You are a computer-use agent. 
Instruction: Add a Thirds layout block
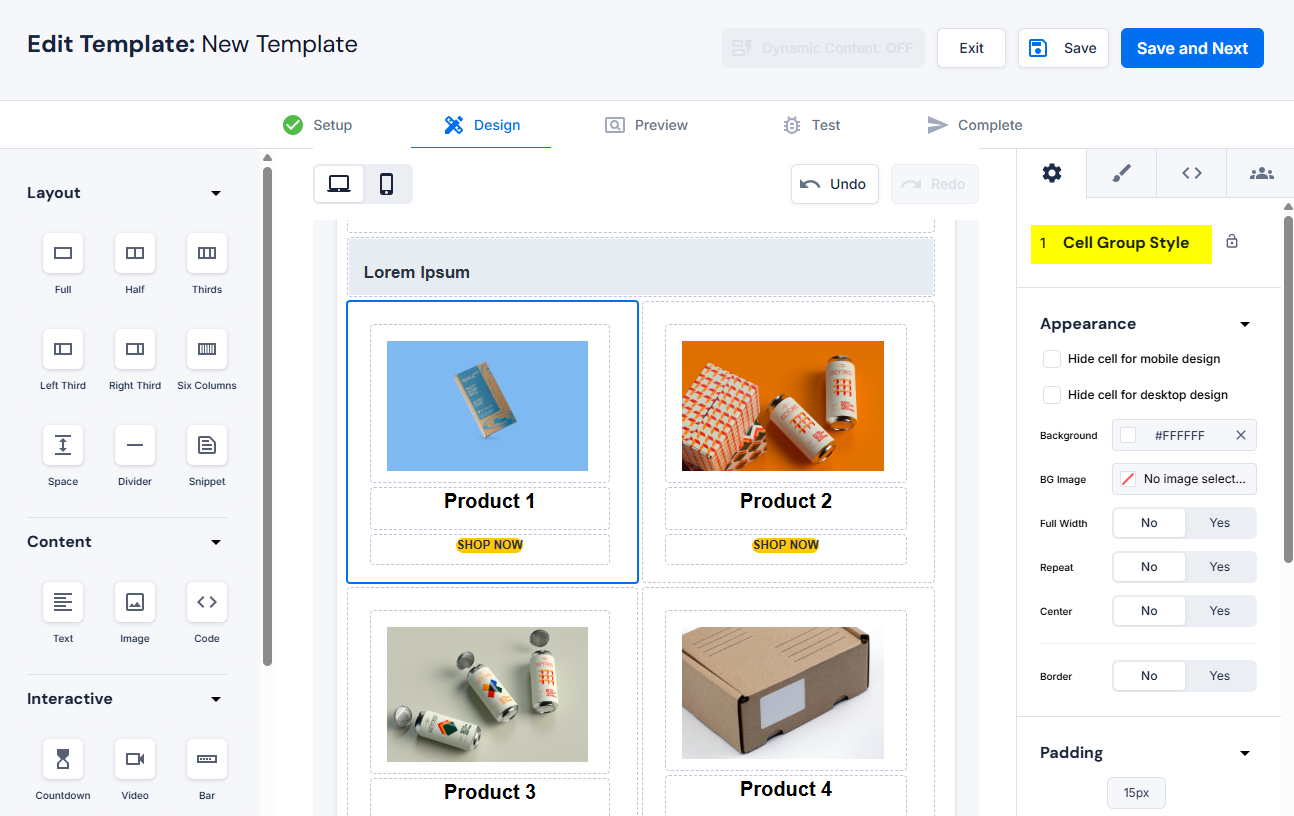pyautogui.click(x=207, y=254)
